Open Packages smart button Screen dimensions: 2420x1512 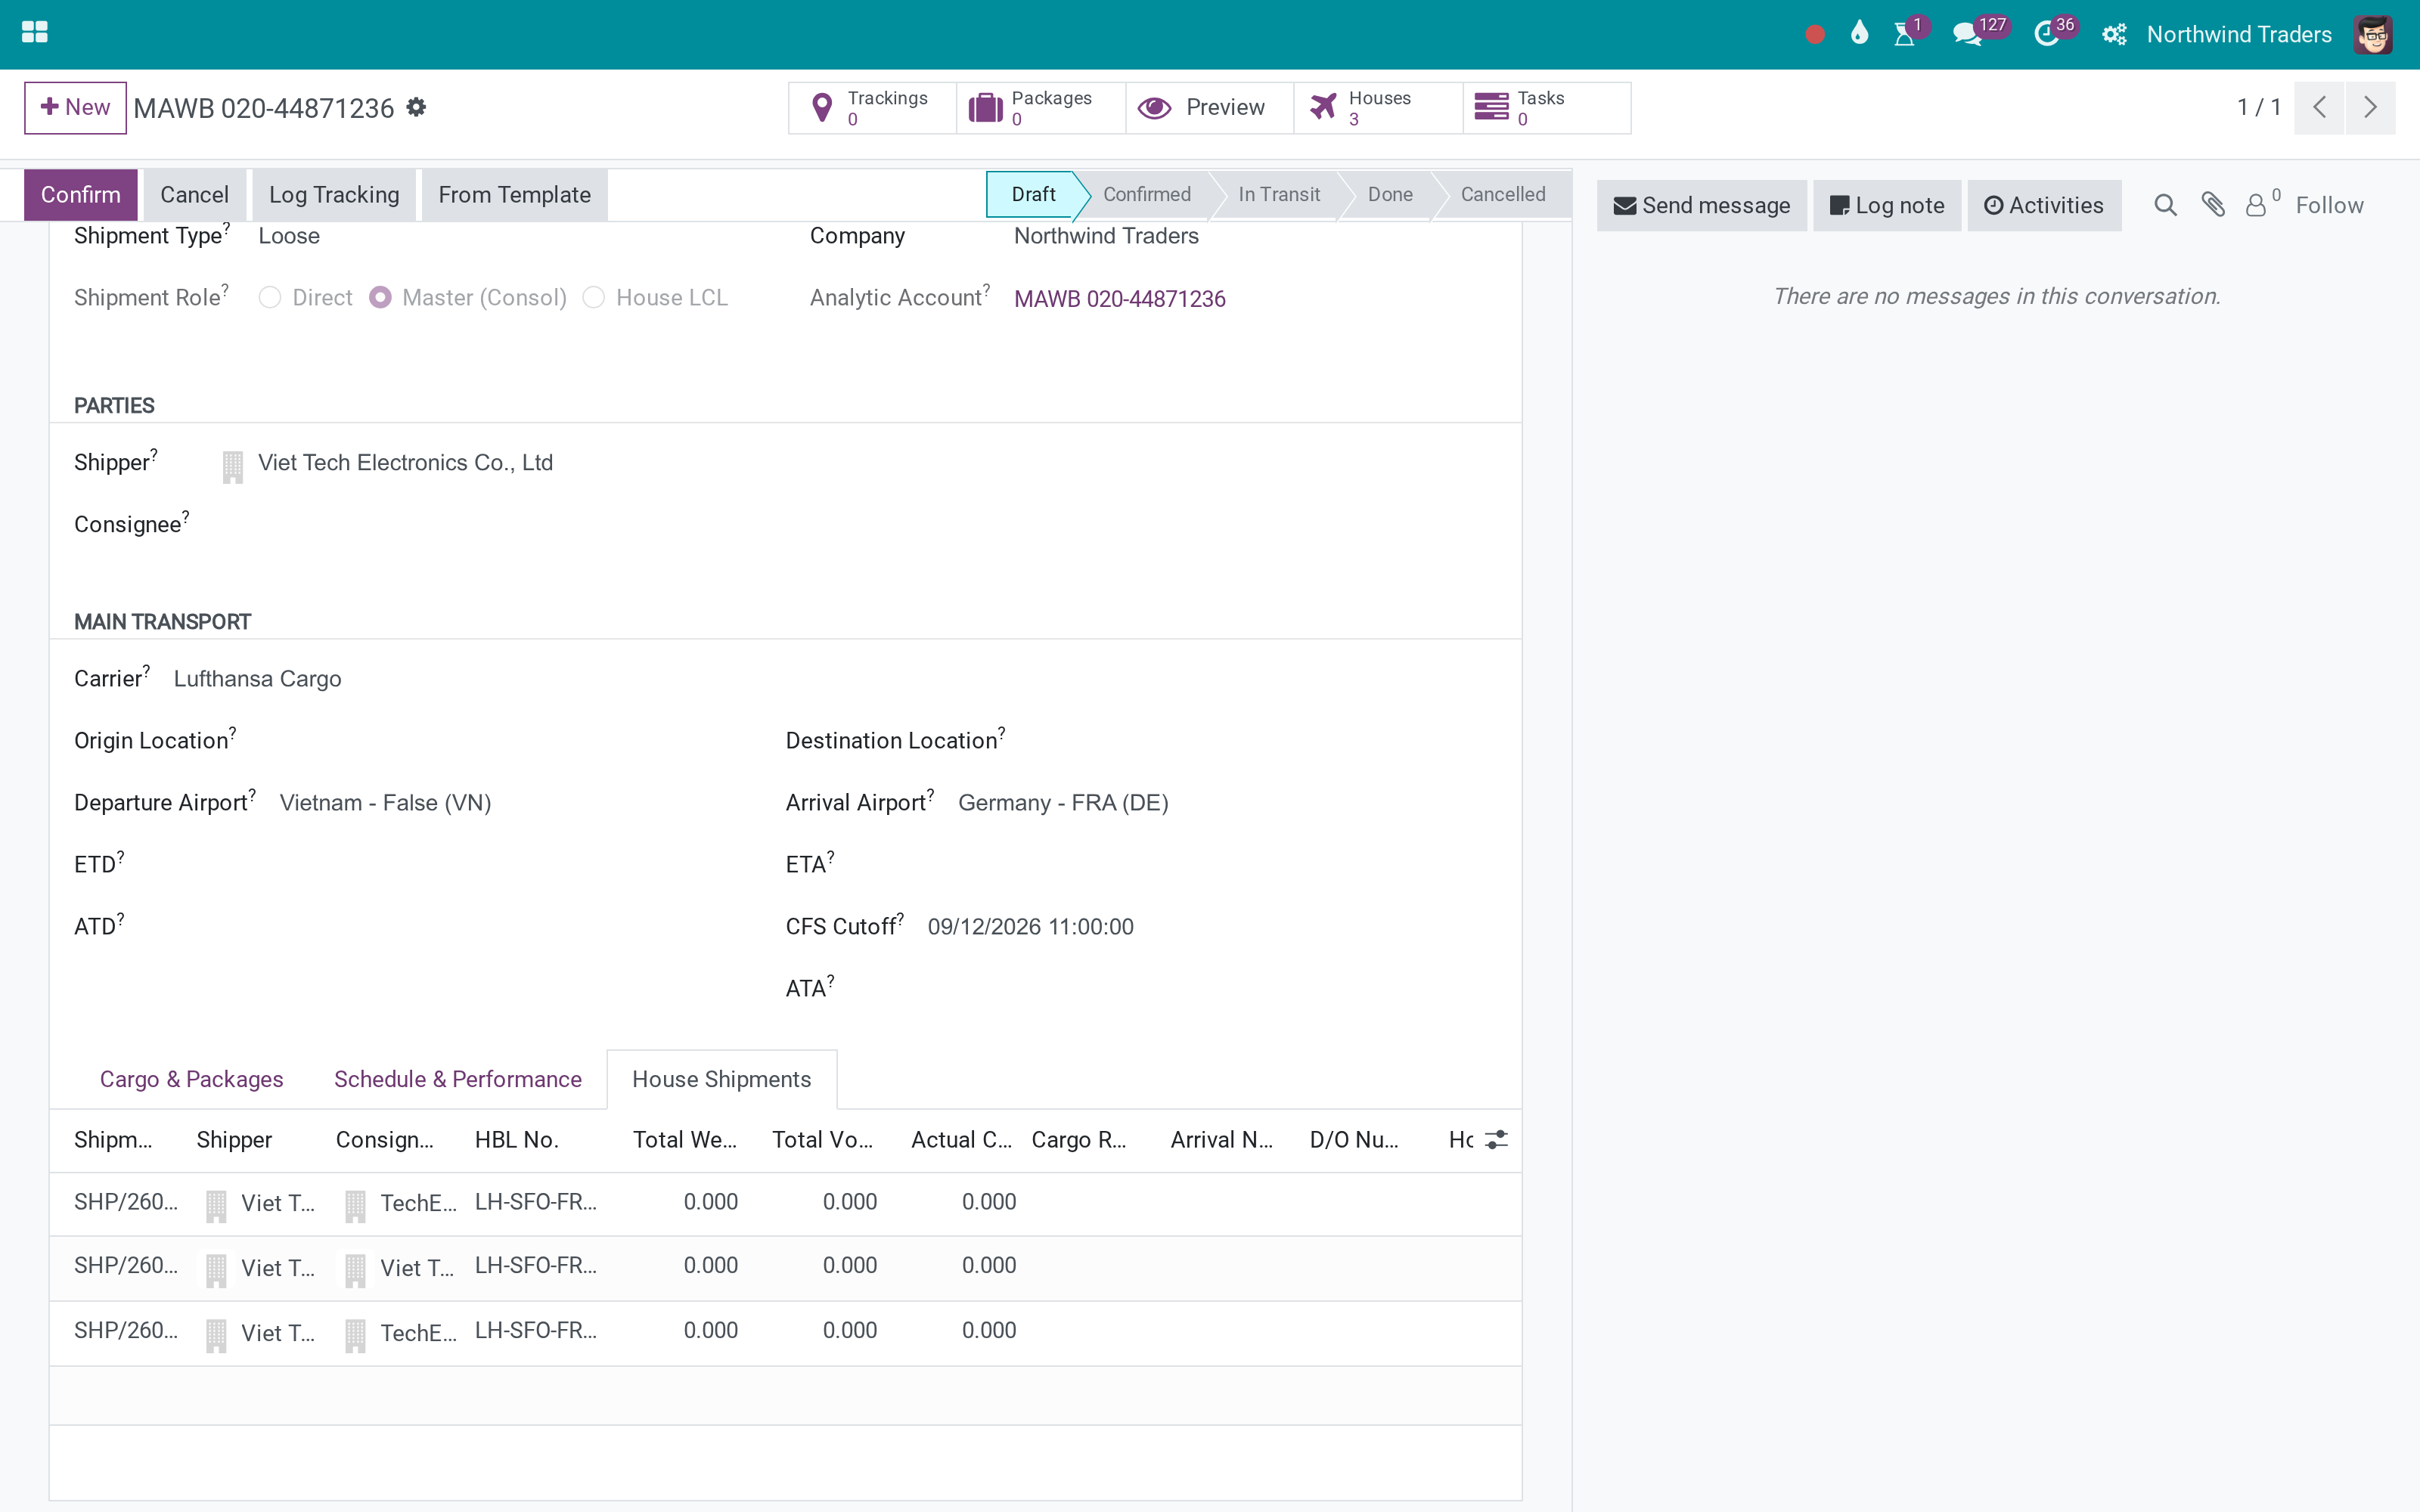click(x=1040, y=107)
